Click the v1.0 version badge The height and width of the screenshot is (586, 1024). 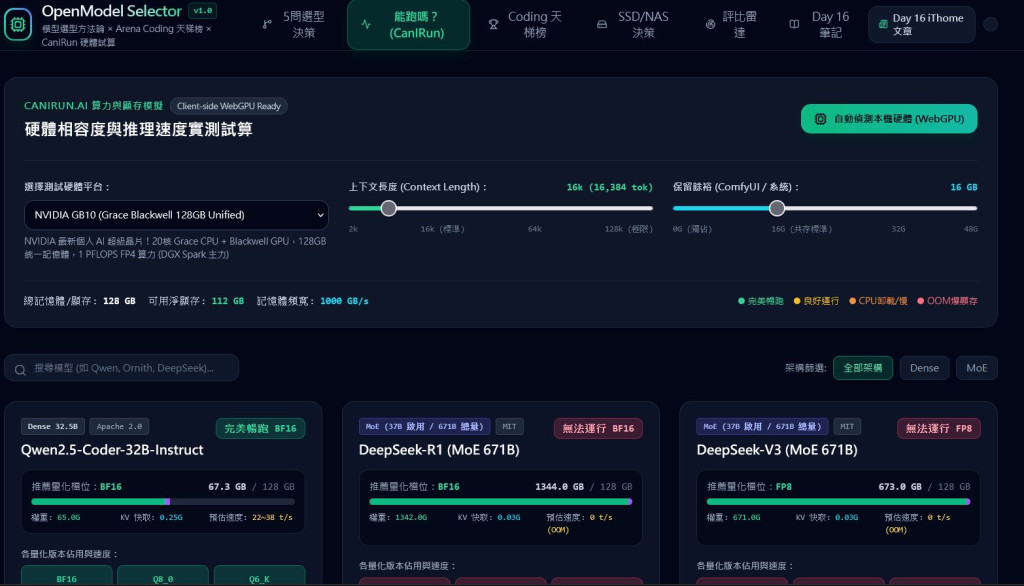(202, 10)
